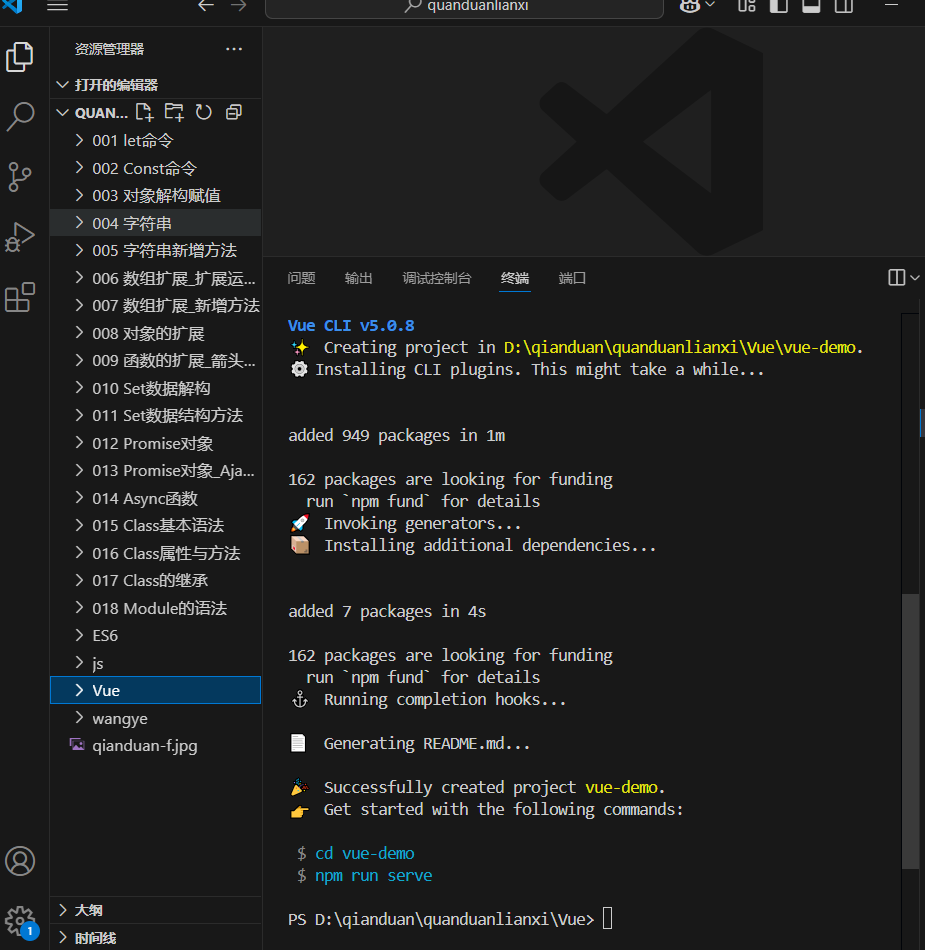Screen dimensions: 925x950
Task: Open Copilot dropdown arrow
Action: (711, 5)
